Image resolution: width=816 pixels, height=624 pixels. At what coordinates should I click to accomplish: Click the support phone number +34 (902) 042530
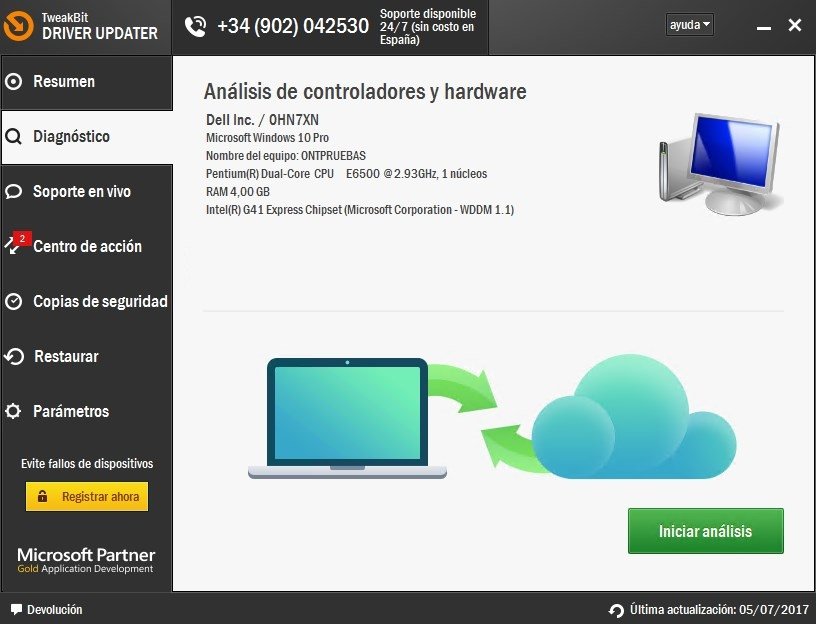[293, 26]
